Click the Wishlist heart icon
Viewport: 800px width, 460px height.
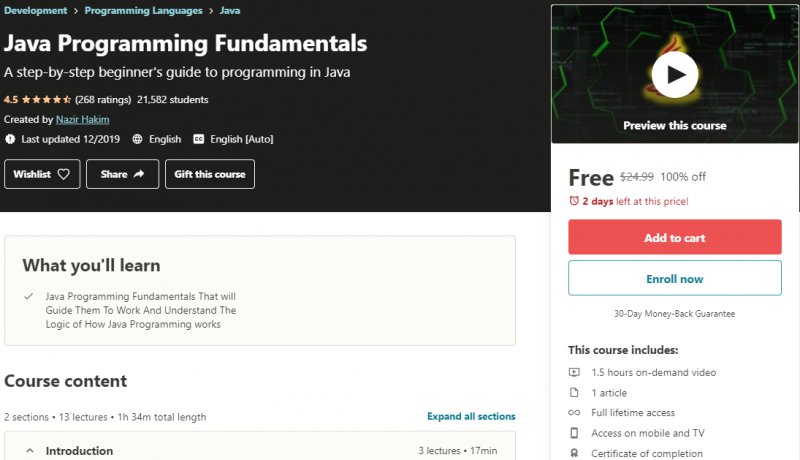[63, 174]
